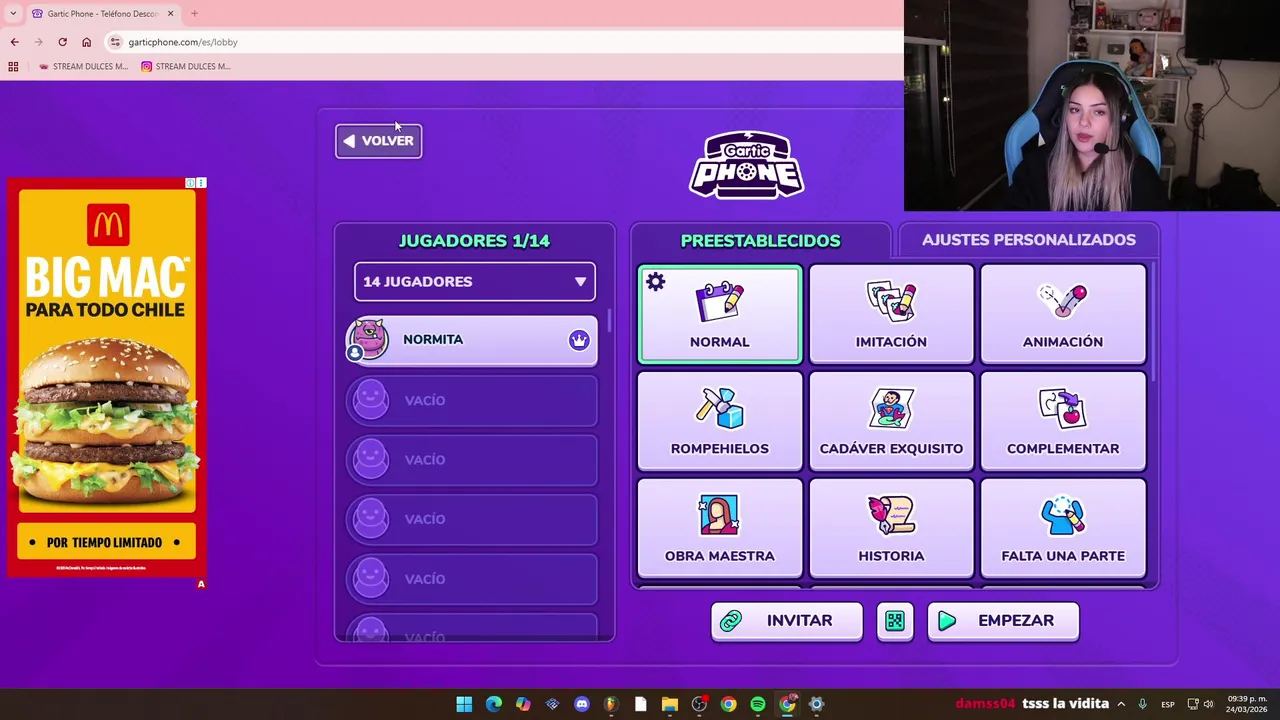Open the browser home page
The width and height of the screenshot is (1280, 720).
86,42
